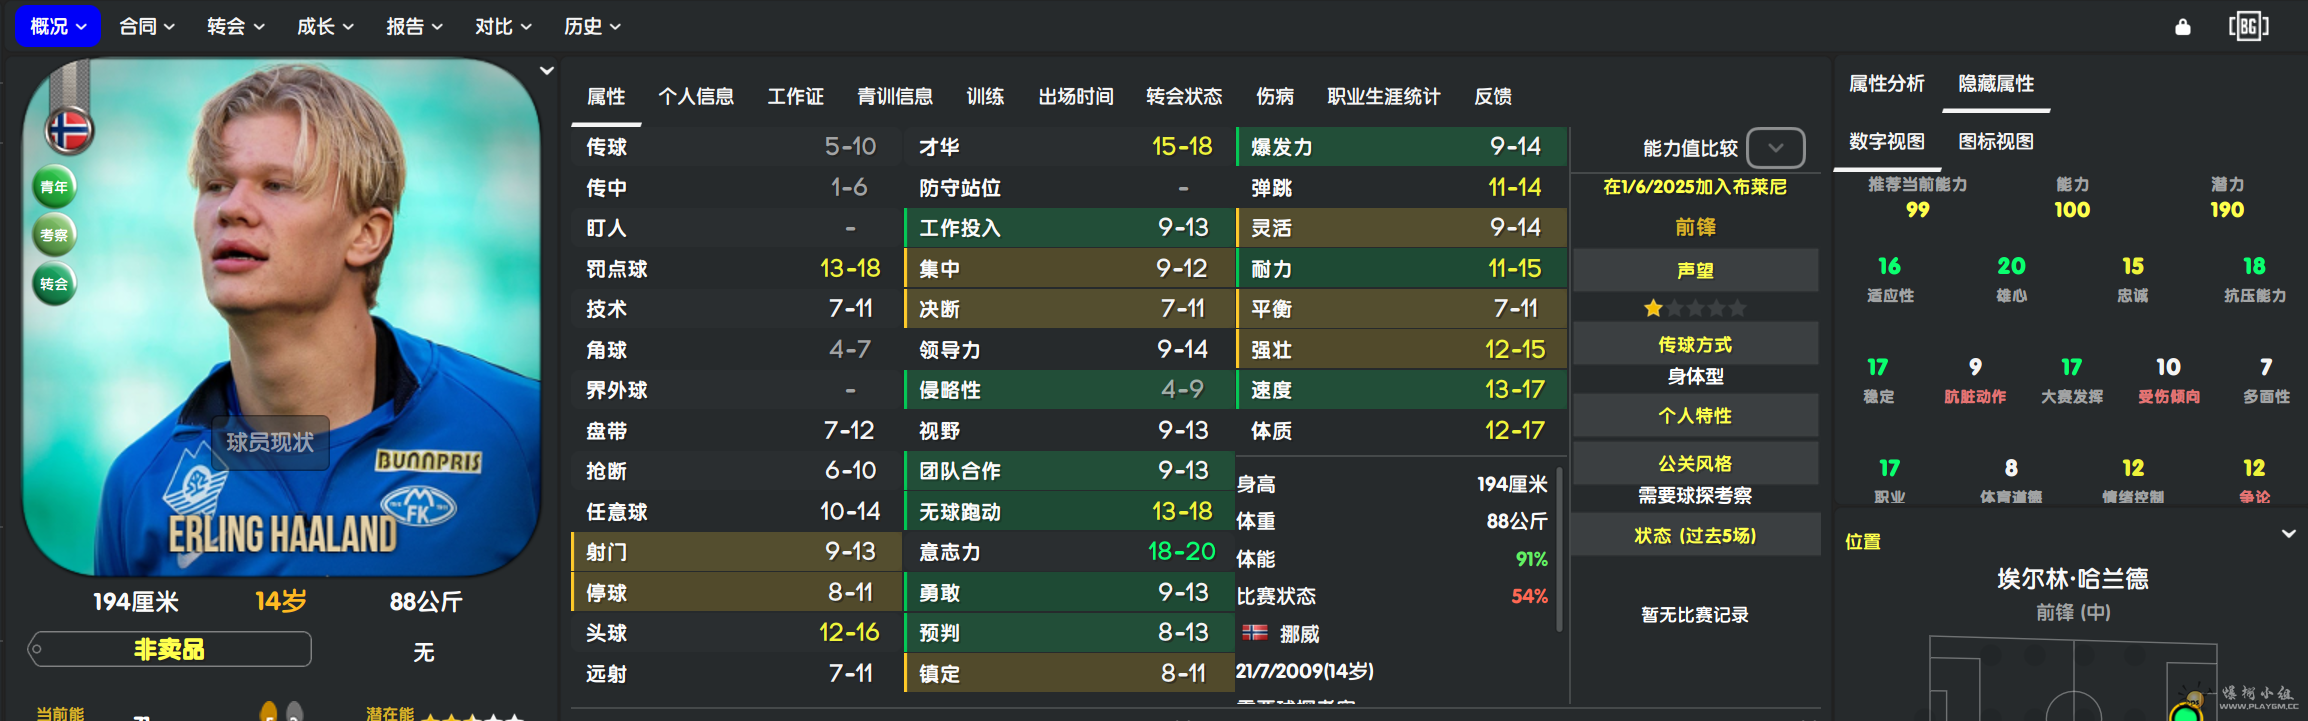The height and width of the screenshot is (721, 2308).
Task: Click the 声望 reputation button
Action: coord(1695,271)
